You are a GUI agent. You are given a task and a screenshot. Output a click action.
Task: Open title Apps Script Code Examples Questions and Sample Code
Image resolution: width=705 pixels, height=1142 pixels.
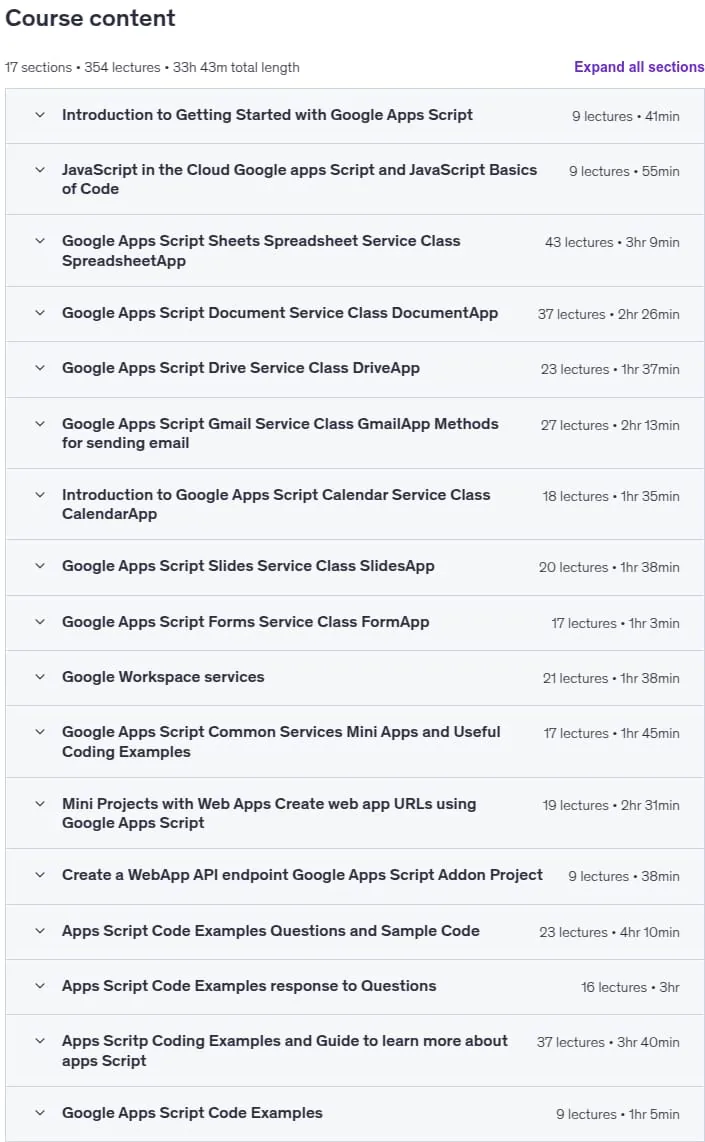click(x=271, y=931)
